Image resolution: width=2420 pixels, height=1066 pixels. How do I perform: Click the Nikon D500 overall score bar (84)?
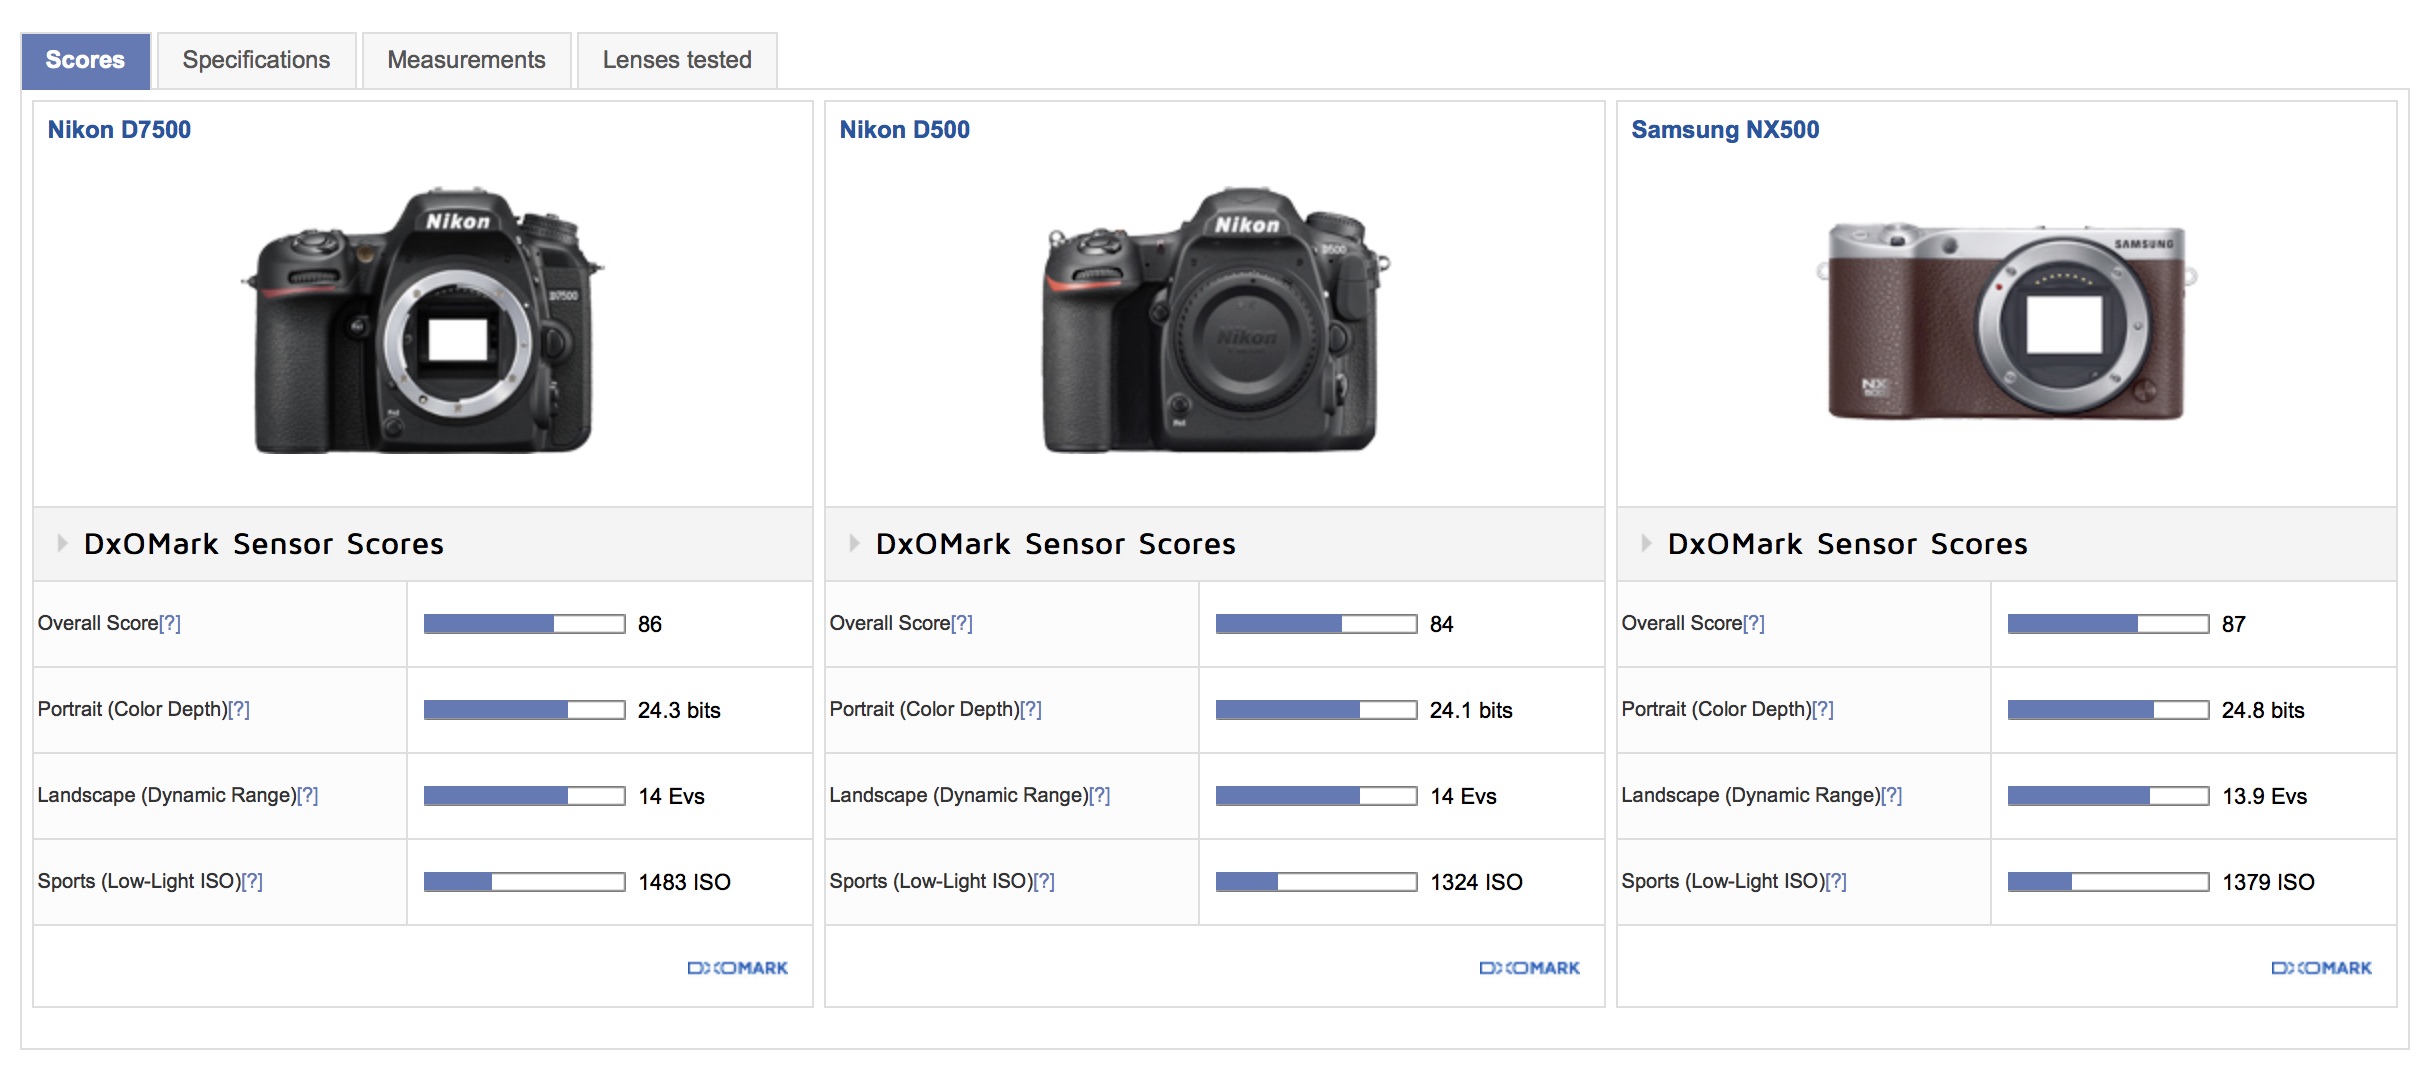(1317, 624)
